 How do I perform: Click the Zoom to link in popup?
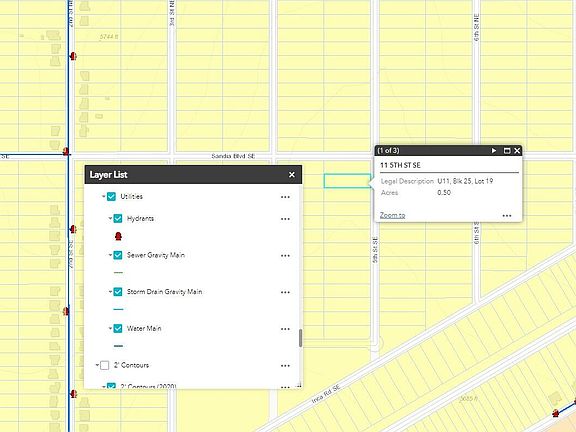point(392,215)
